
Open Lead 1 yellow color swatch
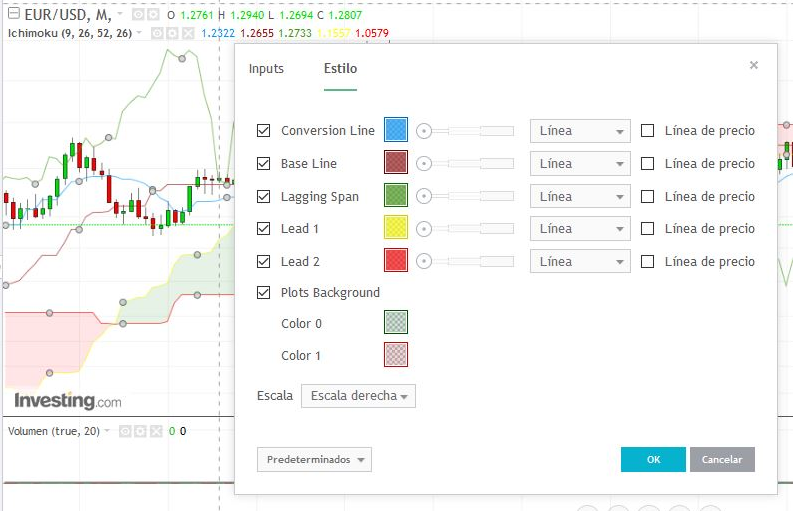pos(396,228)
